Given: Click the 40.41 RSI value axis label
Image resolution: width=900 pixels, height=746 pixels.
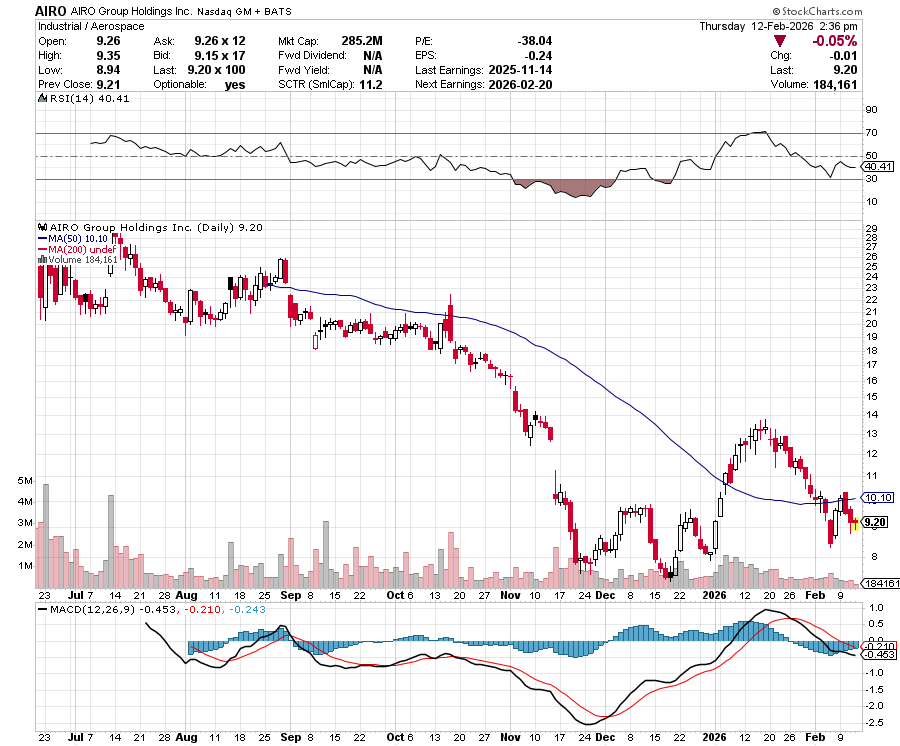Looking at the screenshot, I should (x=879, y=166).
